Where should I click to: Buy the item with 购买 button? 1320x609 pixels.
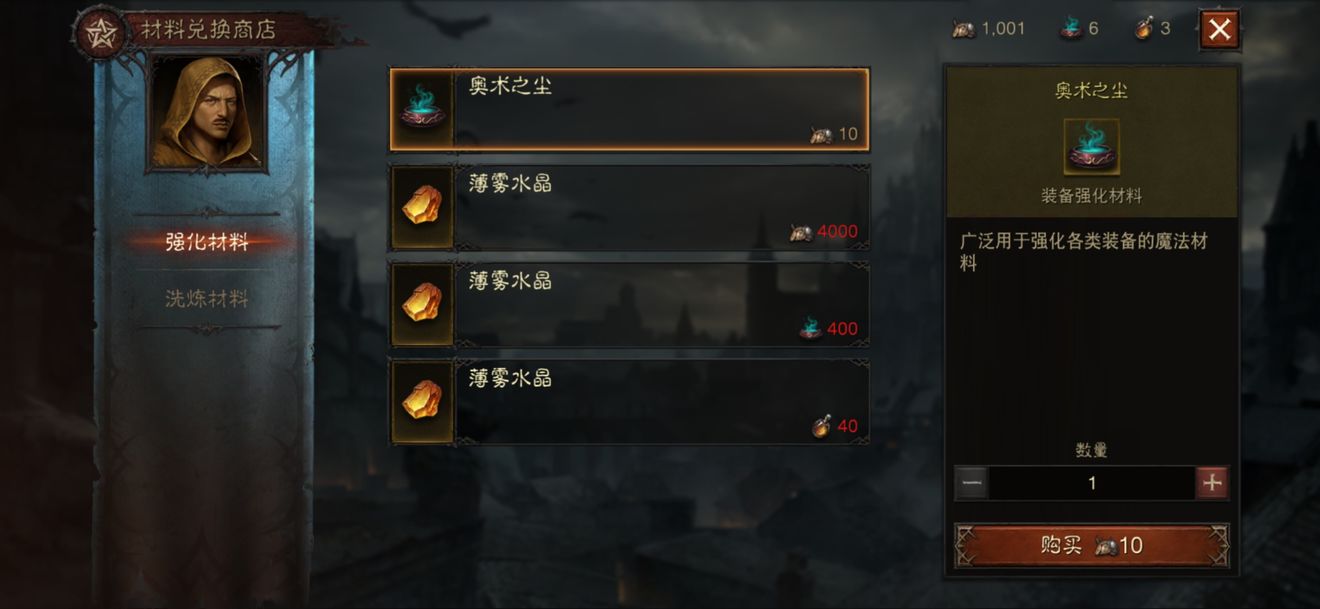(1092, 545)
